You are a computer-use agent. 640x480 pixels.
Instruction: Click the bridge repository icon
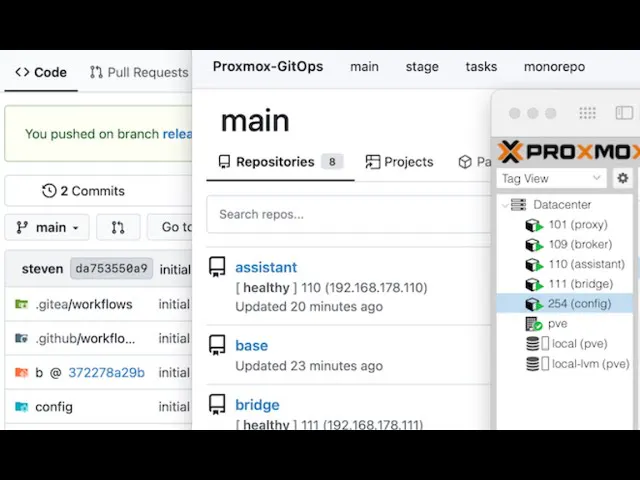click(x=217, y=404)
